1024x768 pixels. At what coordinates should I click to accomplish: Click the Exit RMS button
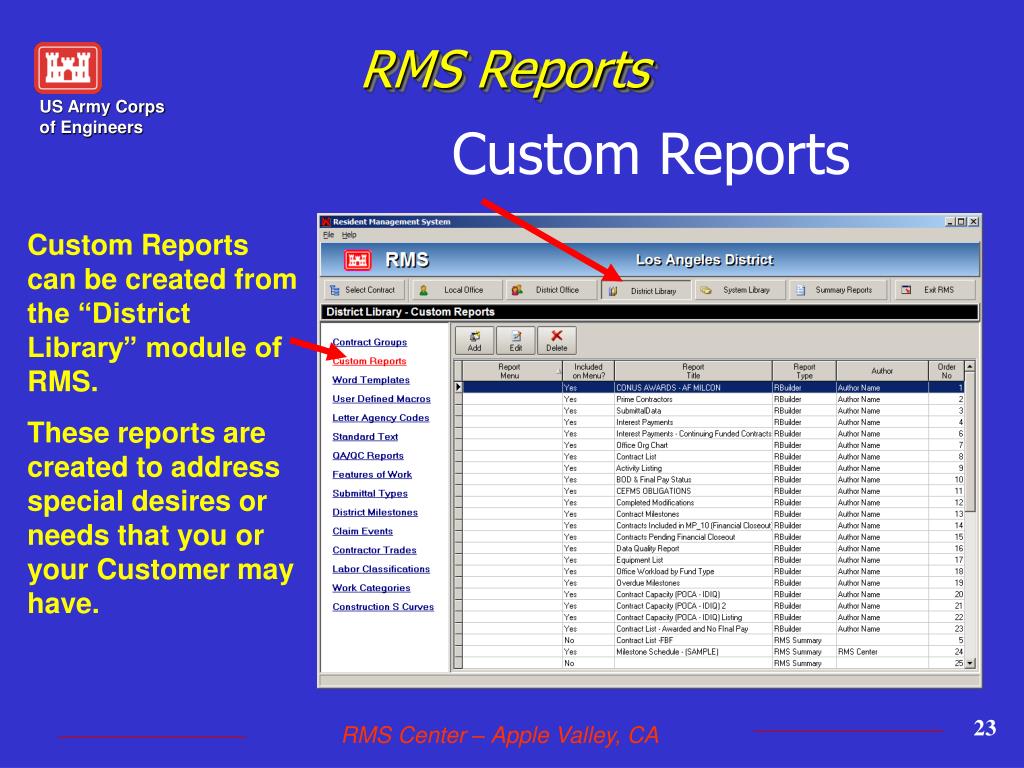[x=934, y=290]
